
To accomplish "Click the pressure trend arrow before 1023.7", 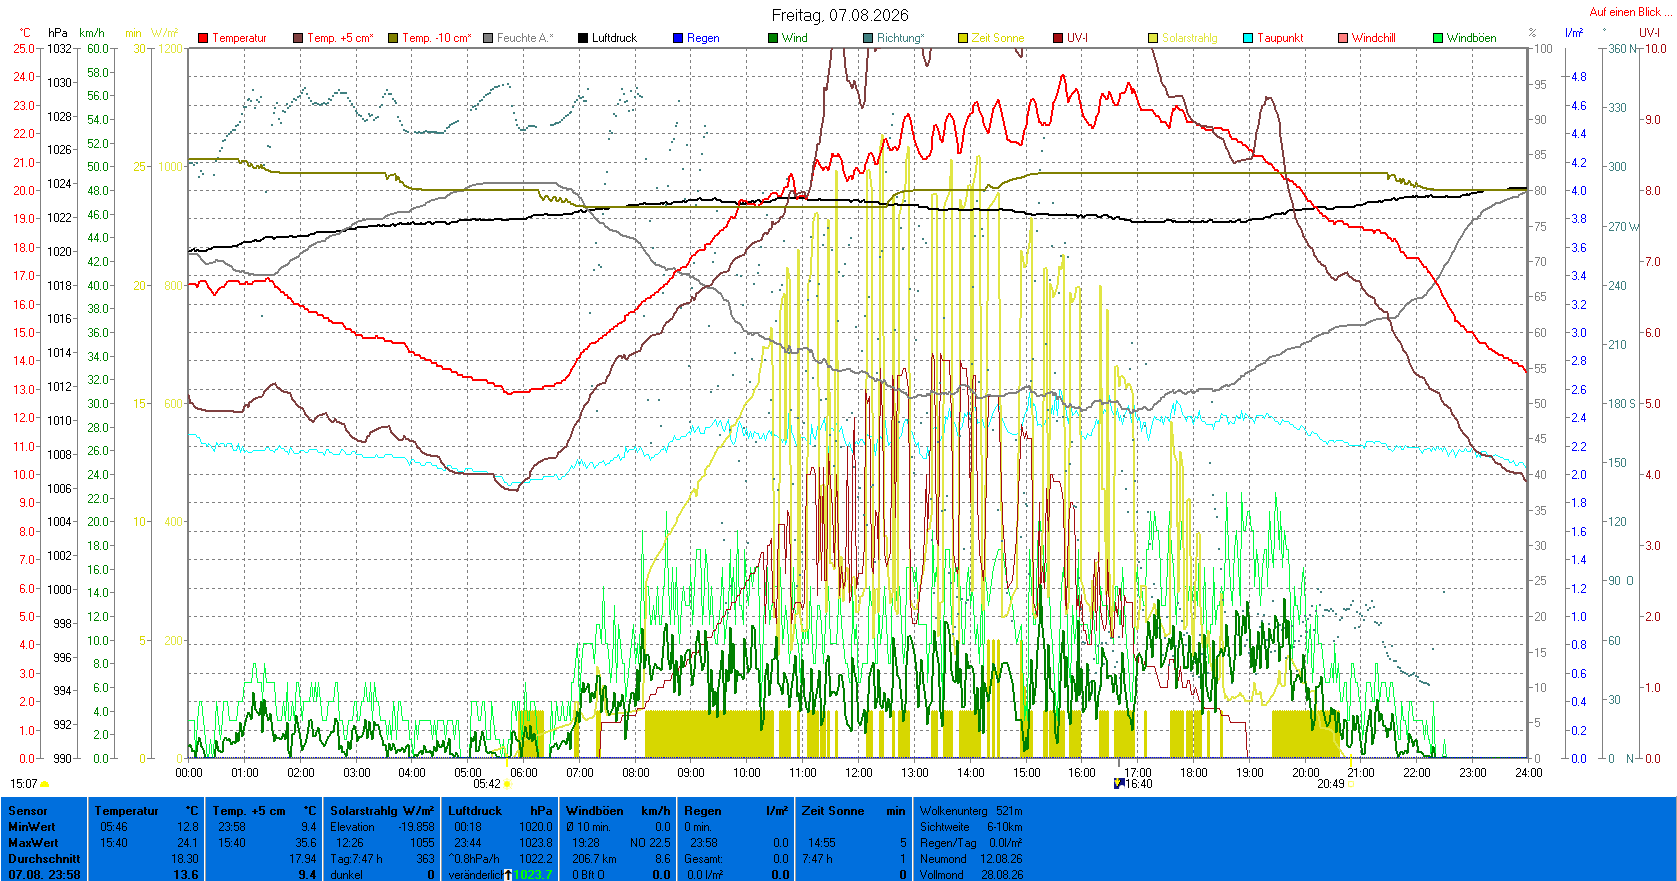I will pos(508,875).
